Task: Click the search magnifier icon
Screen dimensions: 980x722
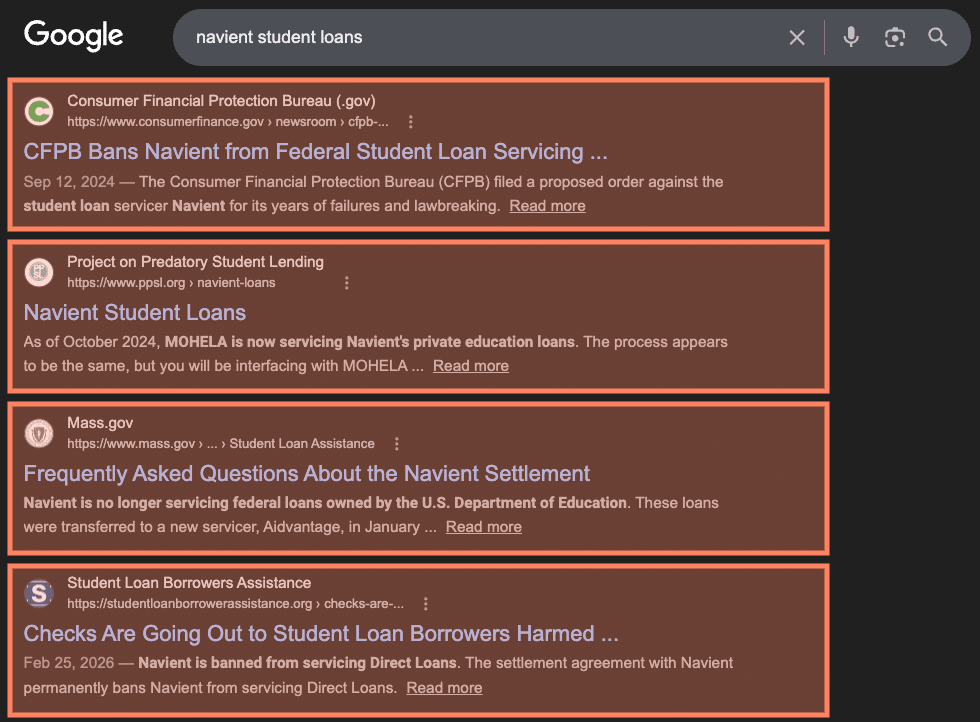Action: point(937,37)
